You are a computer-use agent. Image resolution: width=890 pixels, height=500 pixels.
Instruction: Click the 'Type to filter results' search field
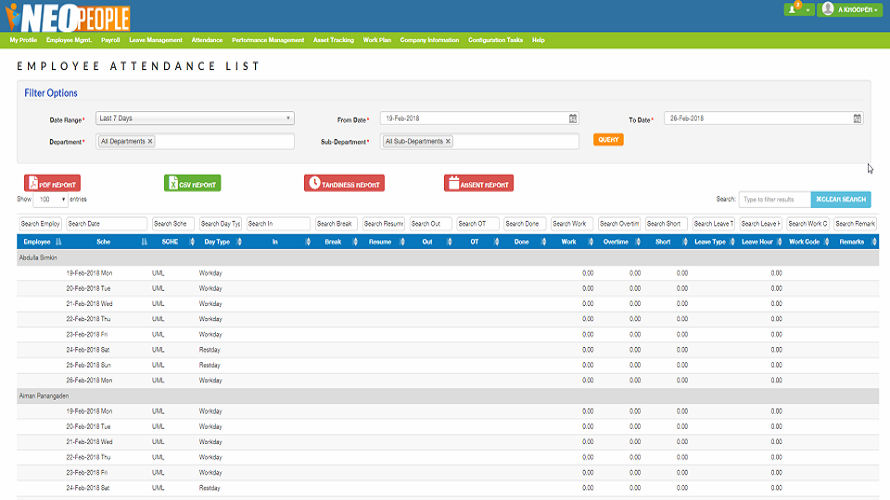coord(774,199)
